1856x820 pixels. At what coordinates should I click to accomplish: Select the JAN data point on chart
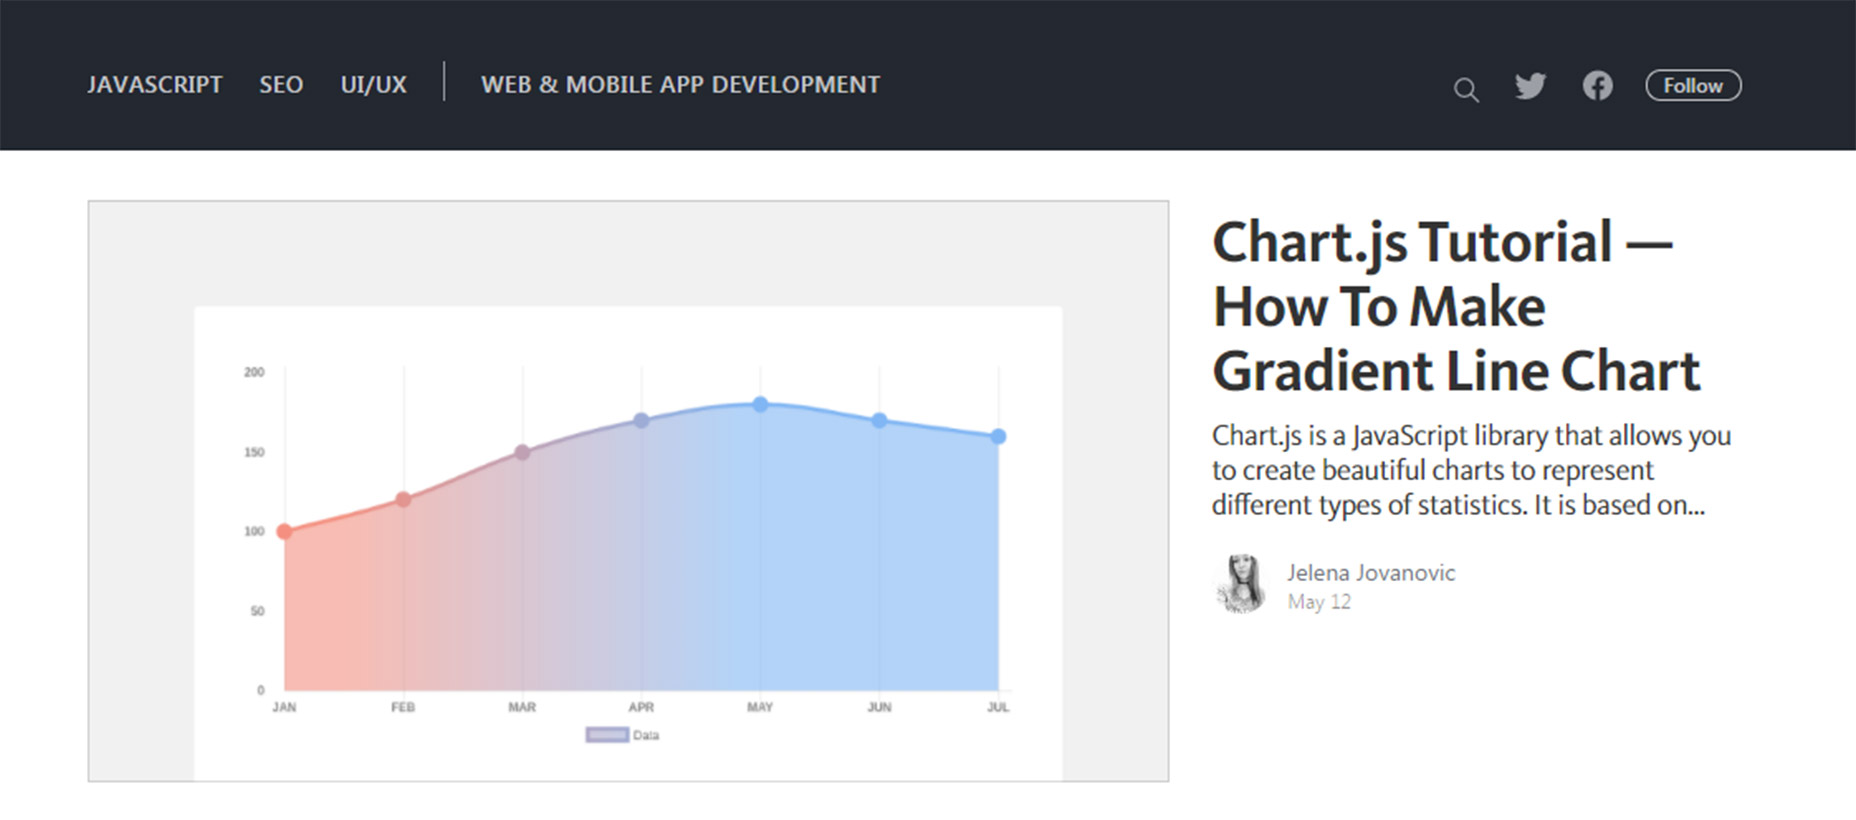pos(284,531)
